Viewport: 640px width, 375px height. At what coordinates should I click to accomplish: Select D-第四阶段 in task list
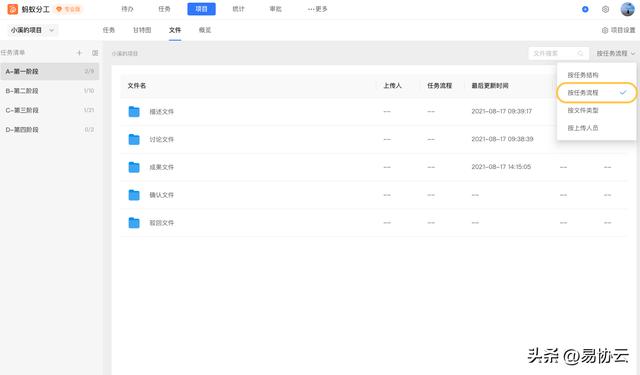49,130
